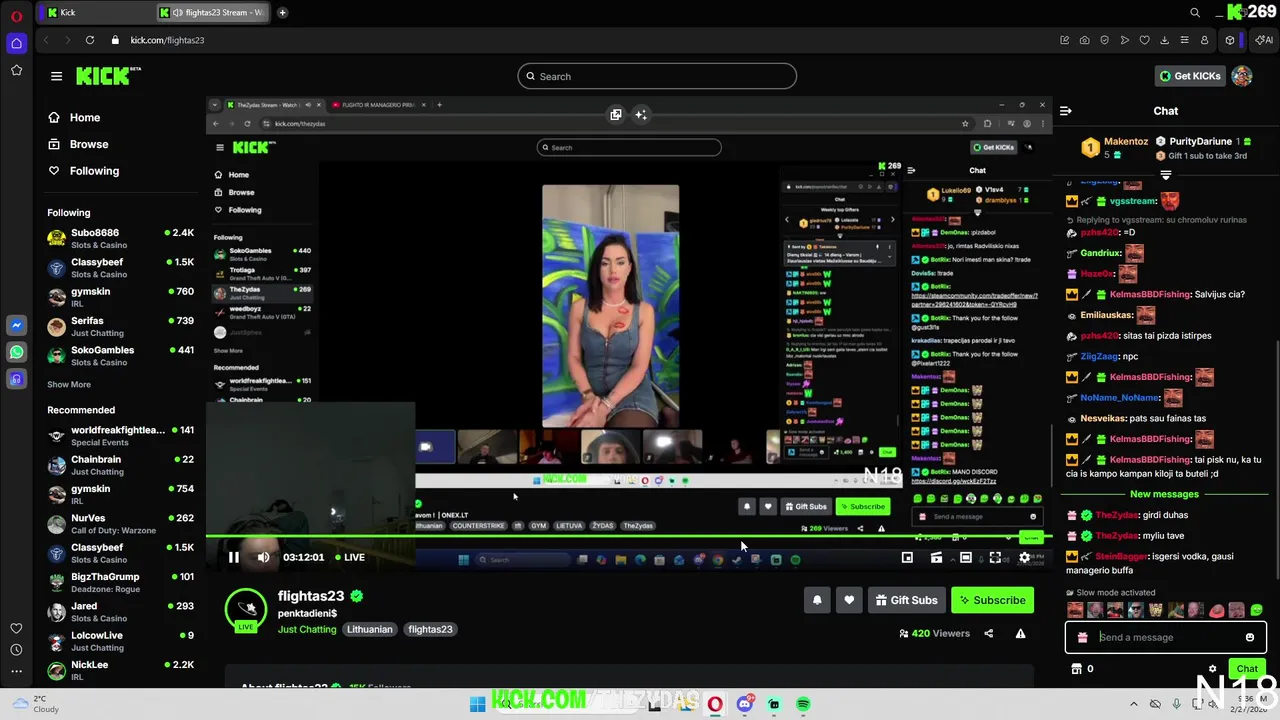Open Classyheef channel in Following list

[x=120, y=268]
